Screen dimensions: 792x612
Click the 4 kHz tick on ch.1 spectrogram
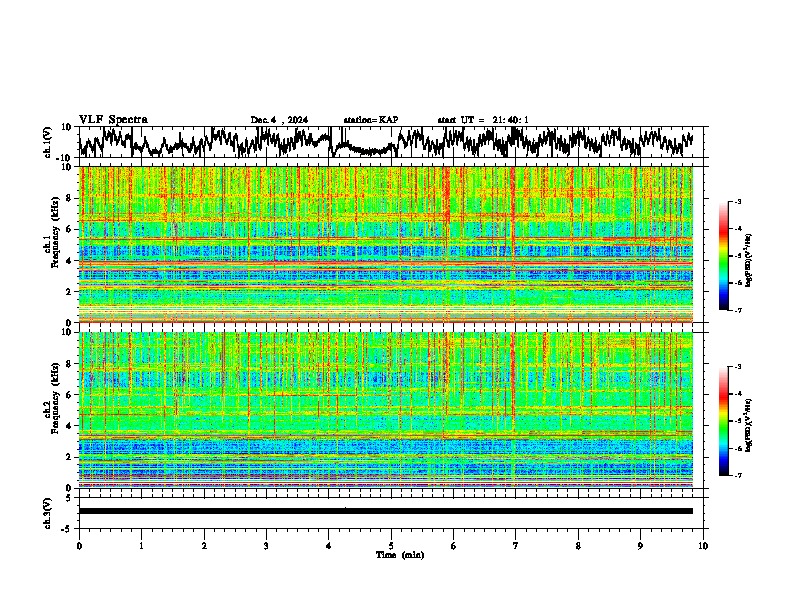tap(70, 261)
